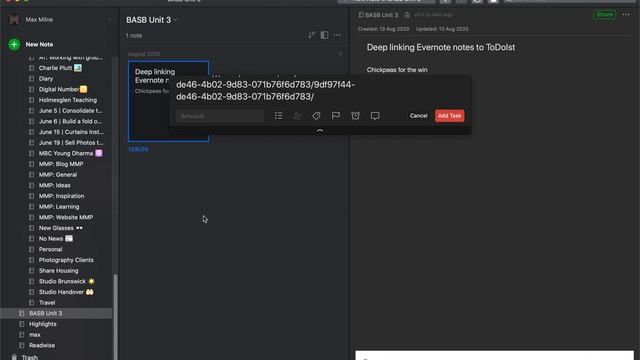Image resolution: width=640 pixels, height=360 pixels.
Task: Open Trash in the sidebar
Action: pos(29,357)
